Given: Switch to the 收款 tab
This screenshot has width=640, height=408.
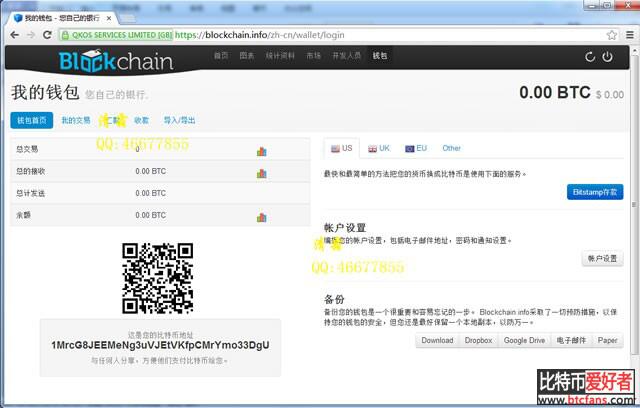Looking at the screenshot, I should click(x=141, y=120).
